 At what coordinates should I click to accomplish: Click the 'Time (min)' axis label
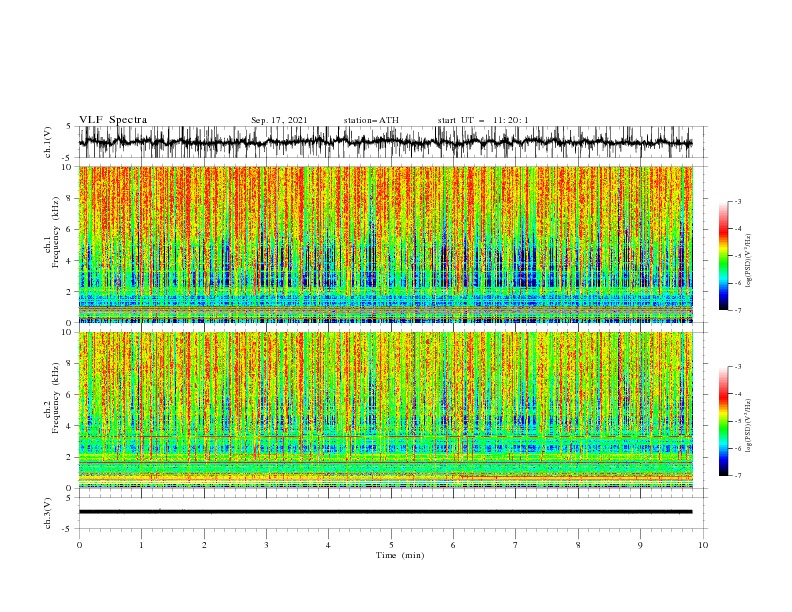click(400, 555)
